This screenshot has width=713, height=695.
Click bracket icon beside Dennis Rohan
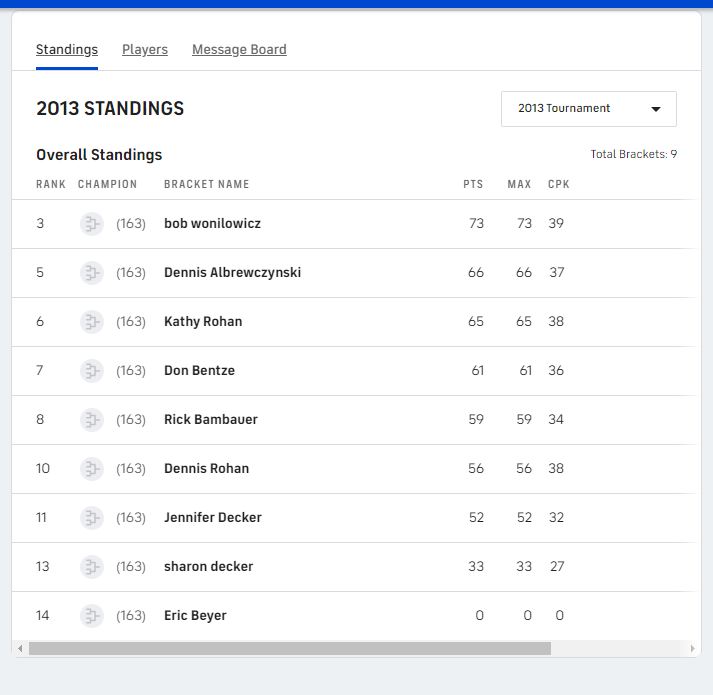92,469
